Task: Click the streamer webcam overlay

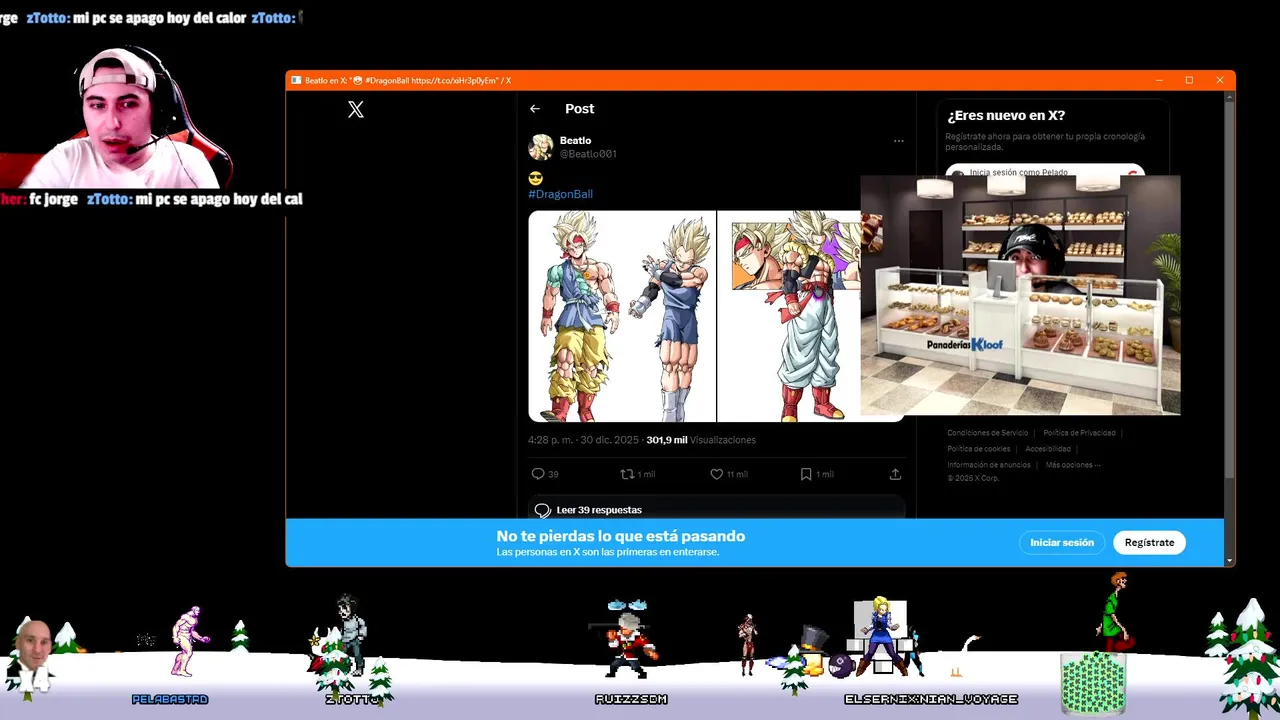Action: click(x=117, y=118)
